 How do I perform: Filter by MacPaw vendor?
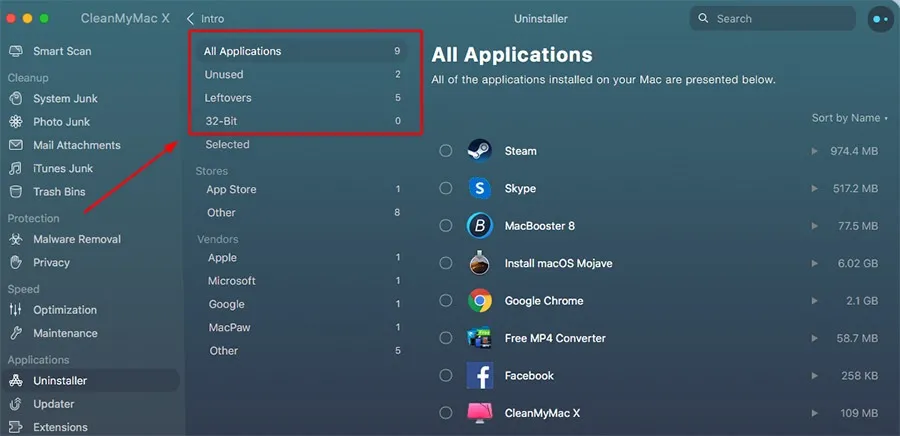point(301,328)
